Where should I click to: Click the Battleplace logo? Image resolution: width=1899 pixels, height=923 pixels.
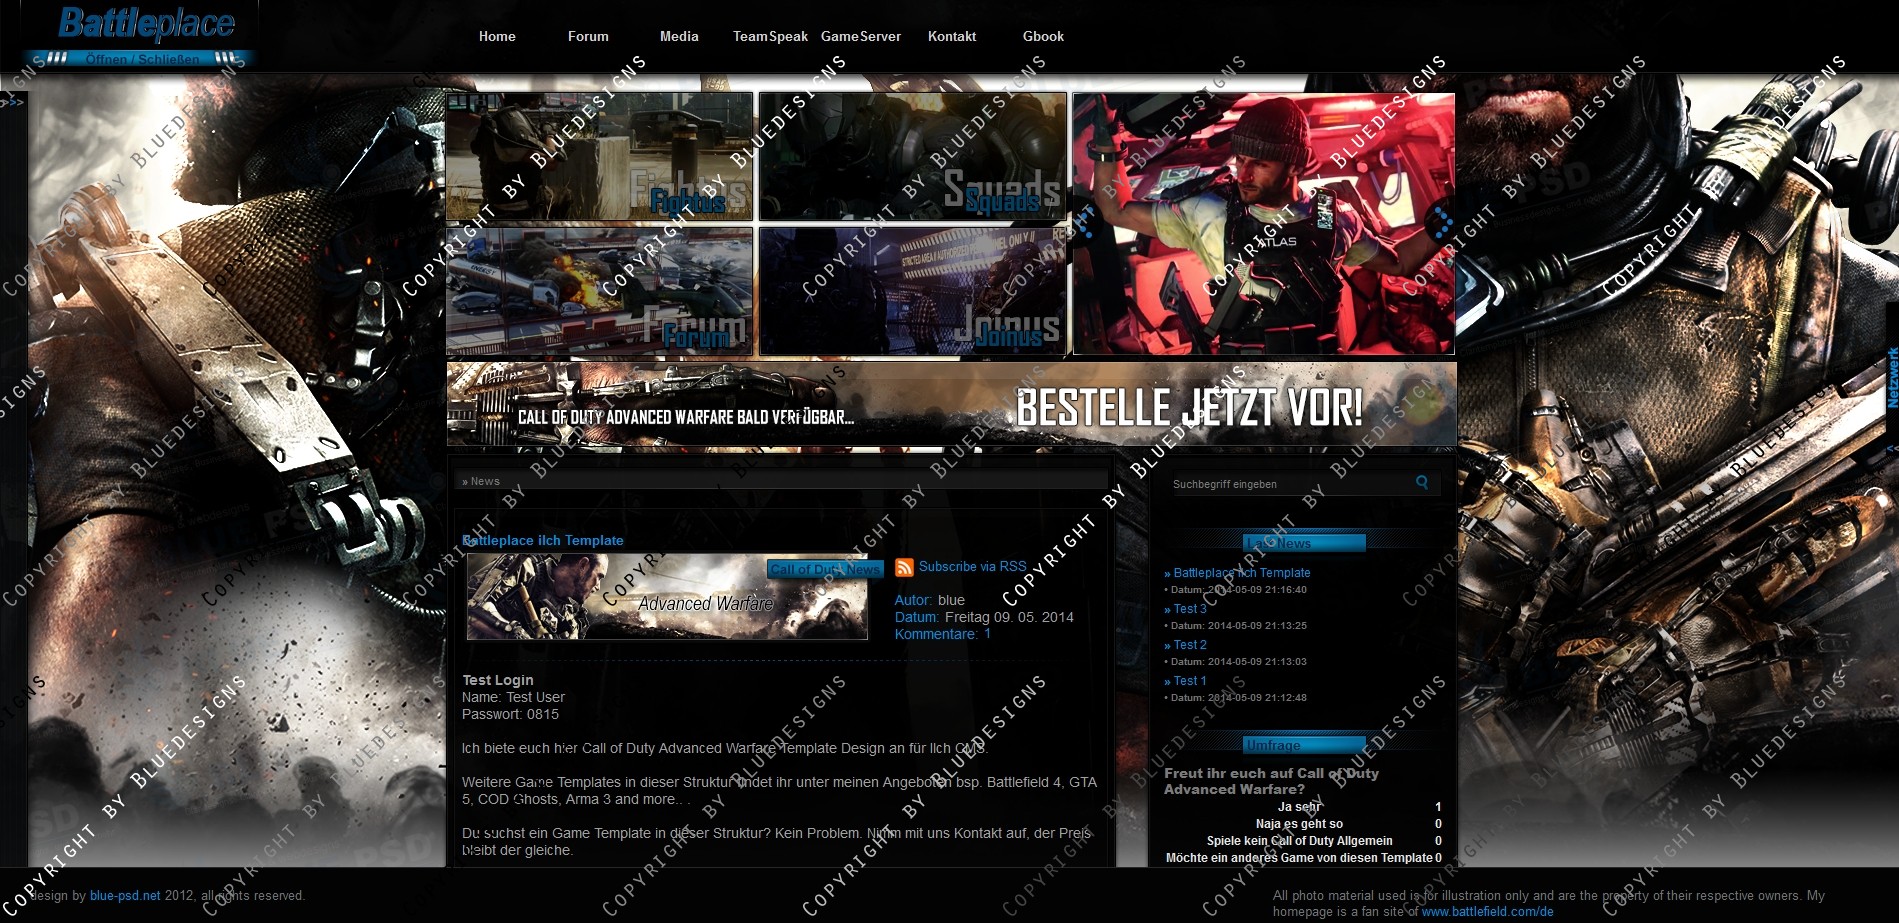point(146,23)
